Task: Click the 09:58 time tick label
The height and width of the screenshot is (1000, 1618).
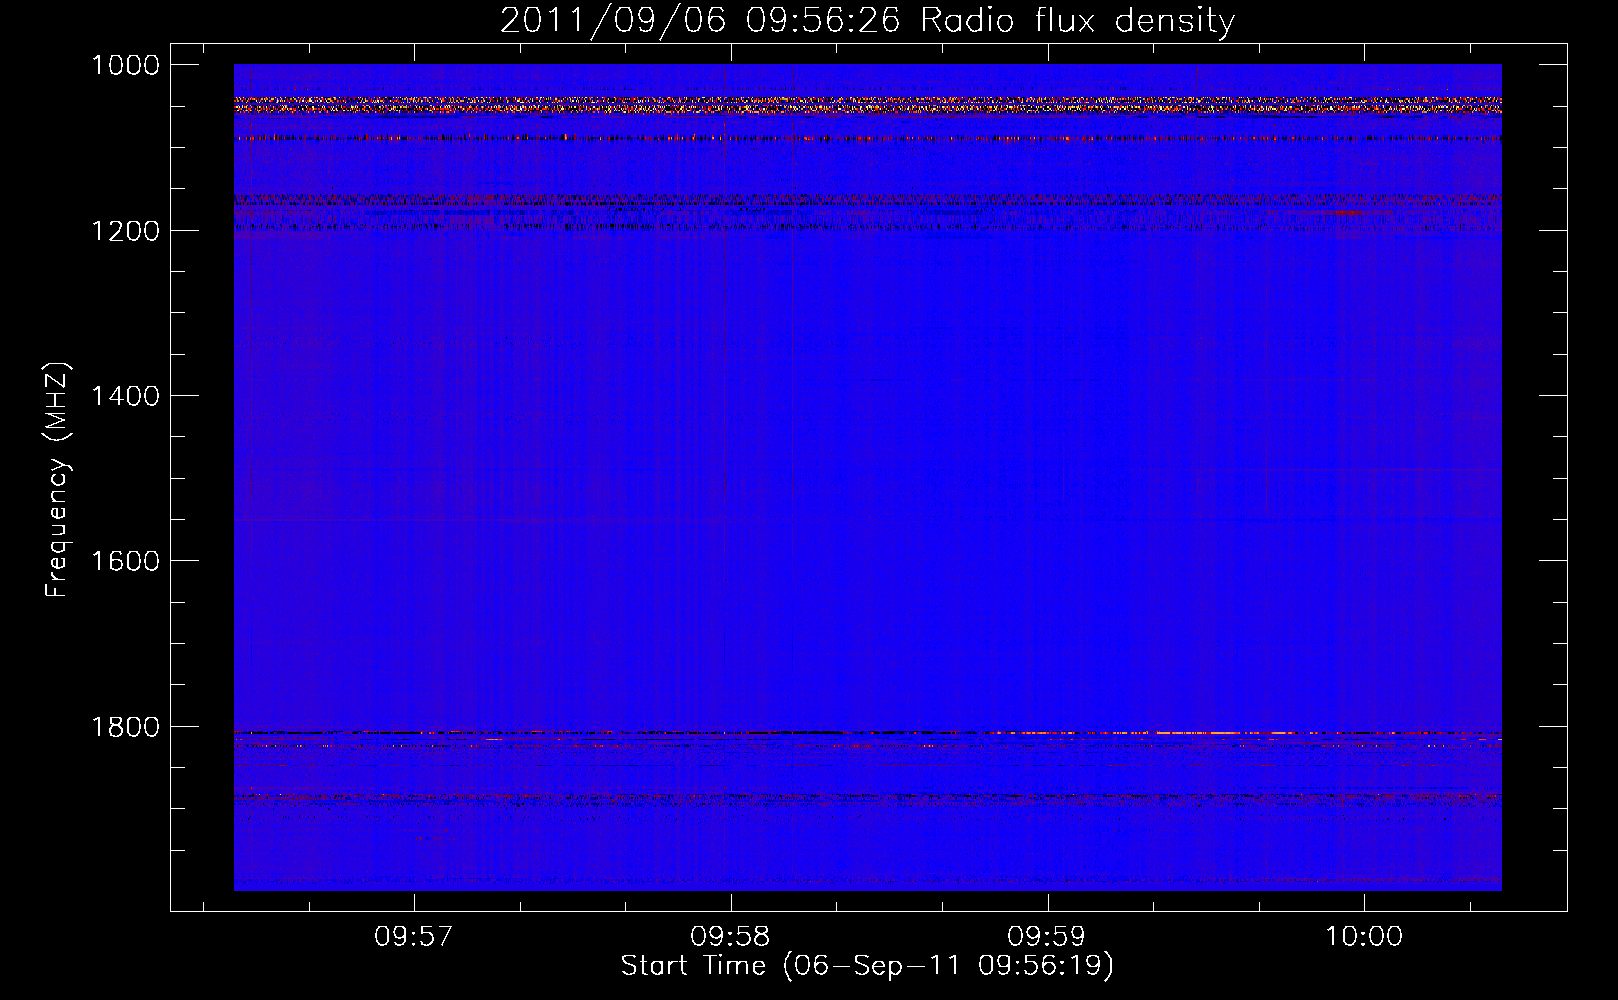Action: (730, 937)
